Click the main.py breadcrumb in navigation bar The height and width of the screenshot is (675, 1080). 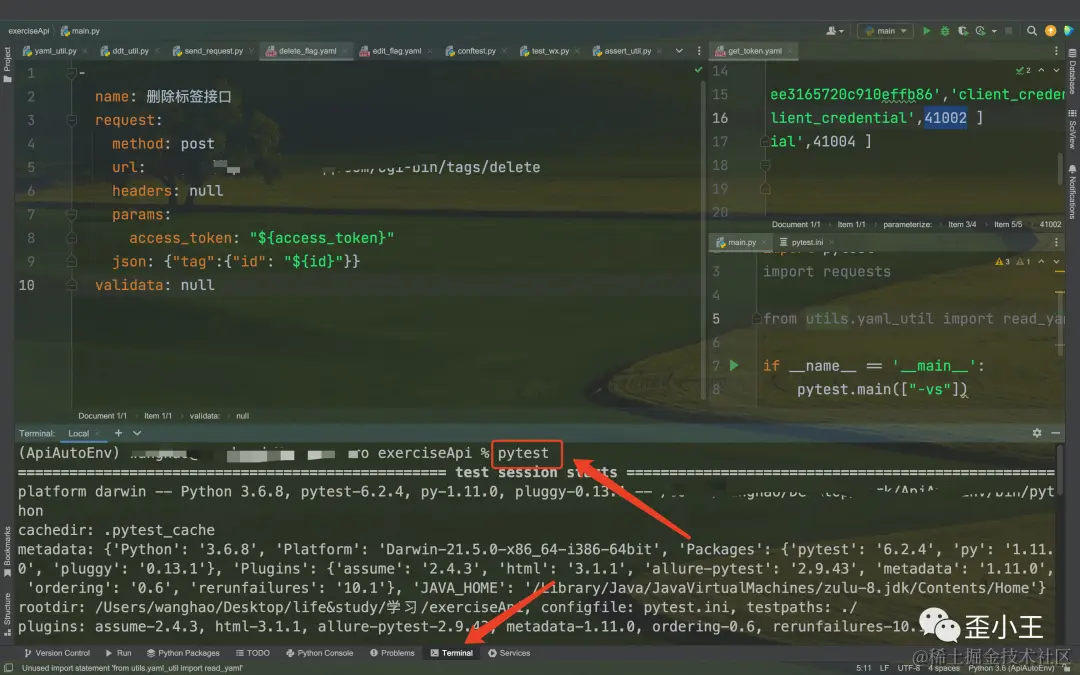(81, 31)
